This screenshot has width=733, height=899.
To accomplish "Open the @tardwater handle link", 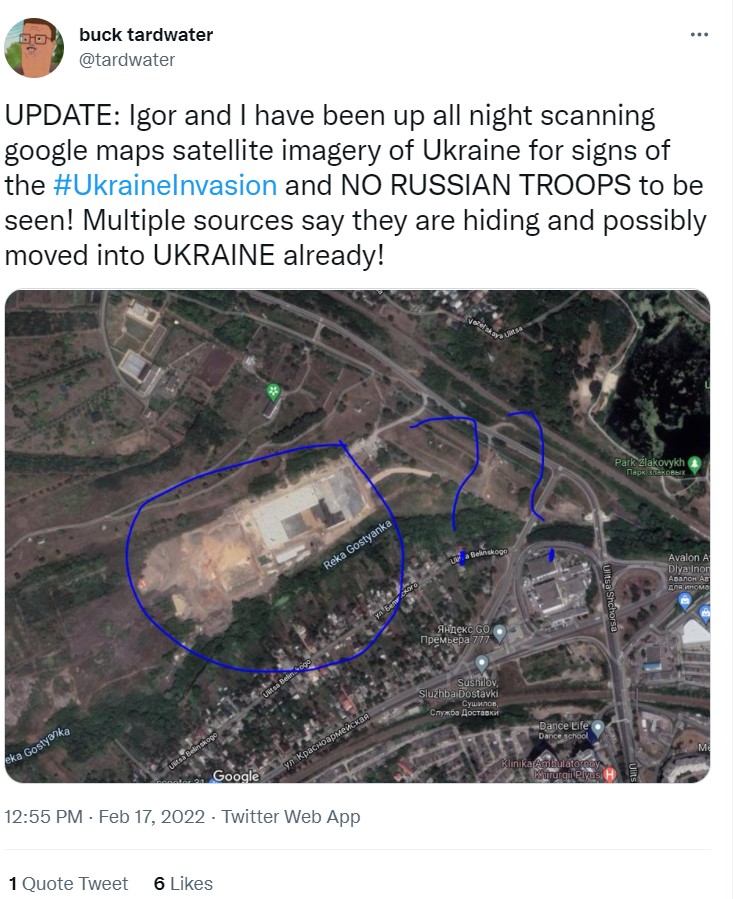I will (x=127, y=60).
